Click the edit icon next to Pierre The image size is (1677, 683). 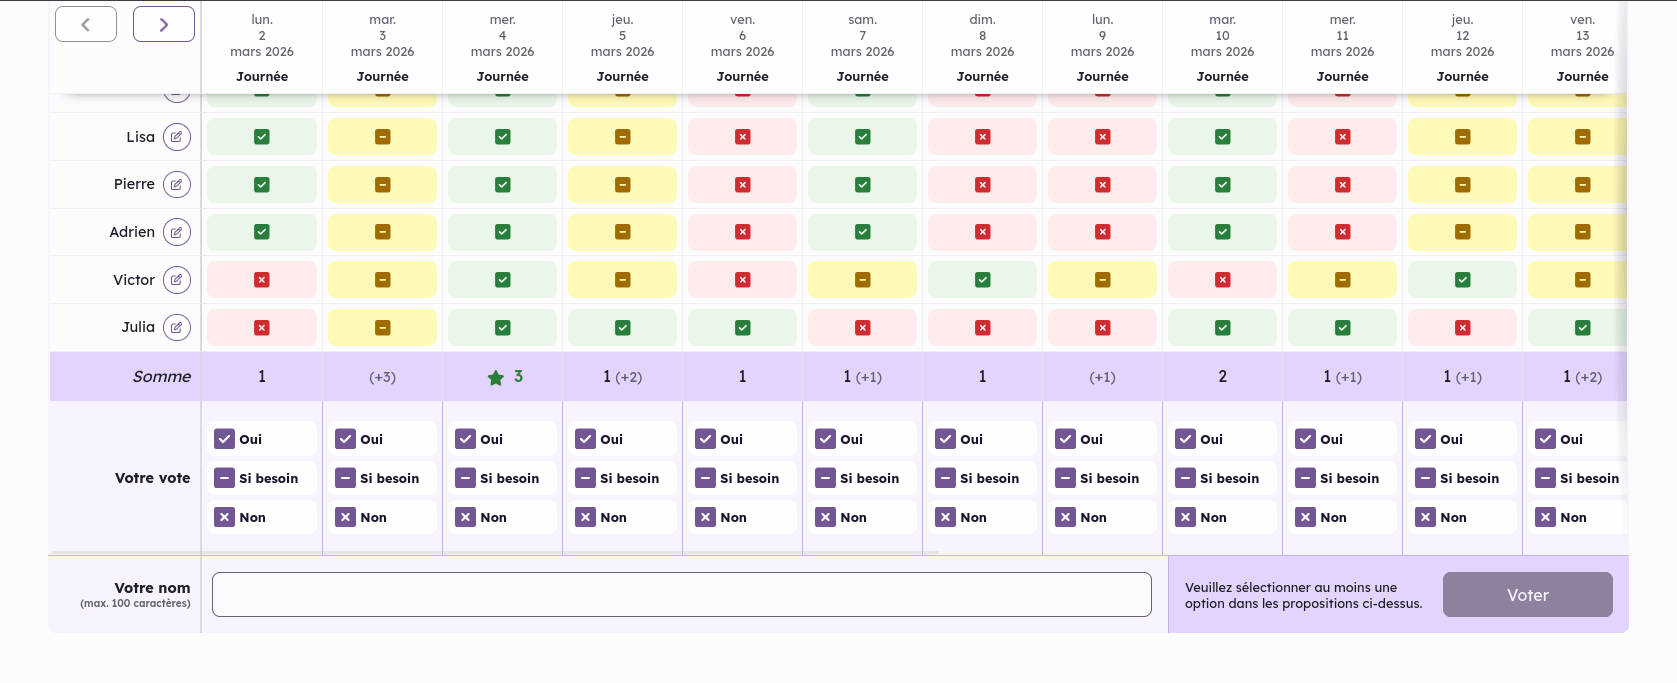[177, 184]
